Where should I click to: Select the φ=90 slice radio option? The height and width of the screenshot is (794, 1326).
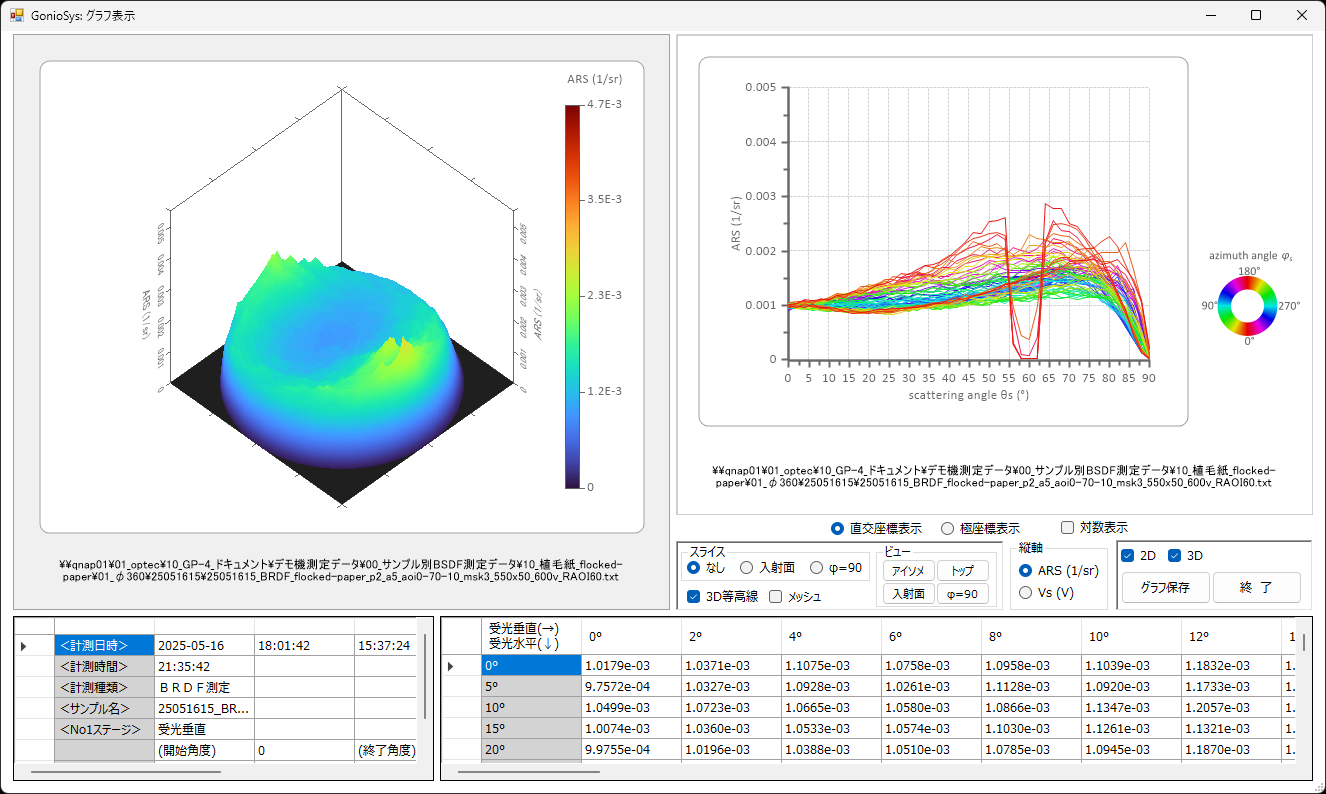coord(817,568)
